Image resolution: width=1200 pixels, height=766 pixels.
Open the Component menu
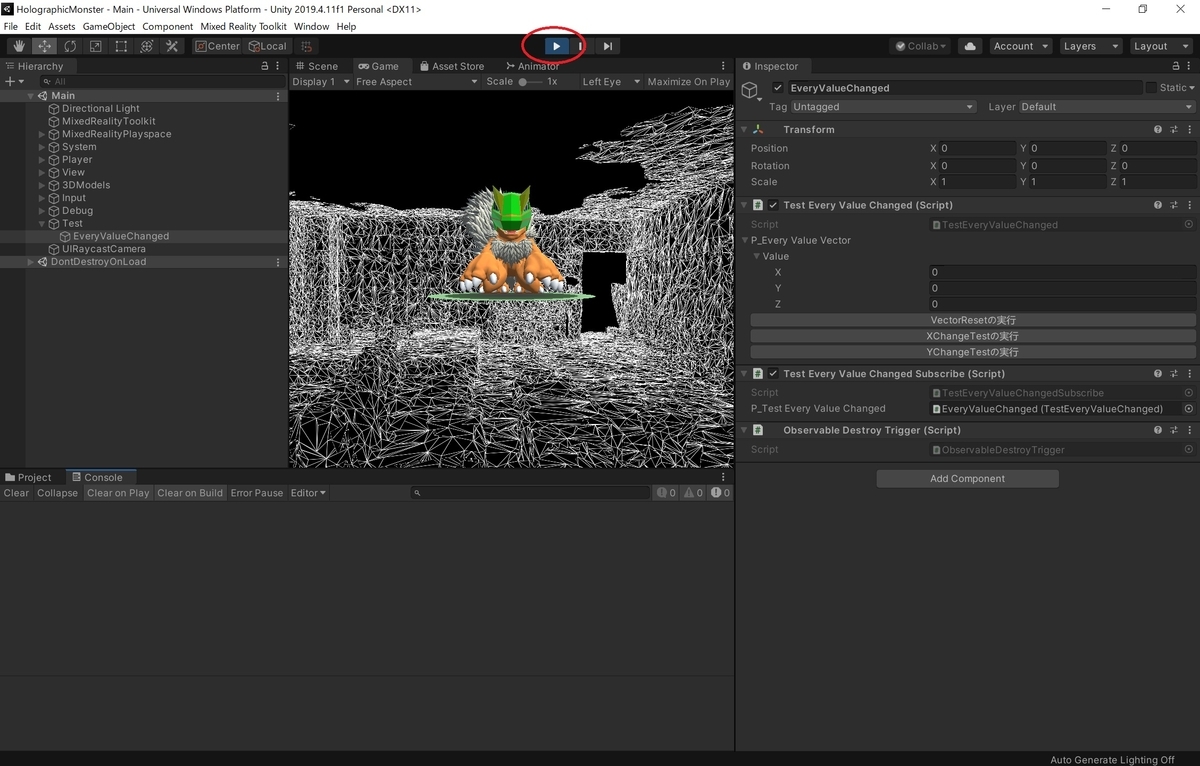pos(168,26)
